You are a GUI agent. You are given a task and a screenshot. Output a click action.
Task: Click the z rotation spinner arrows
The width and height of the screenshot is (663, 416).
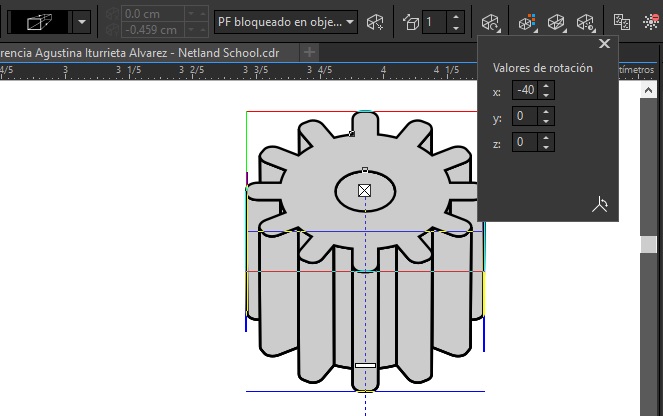pos(546,142)
